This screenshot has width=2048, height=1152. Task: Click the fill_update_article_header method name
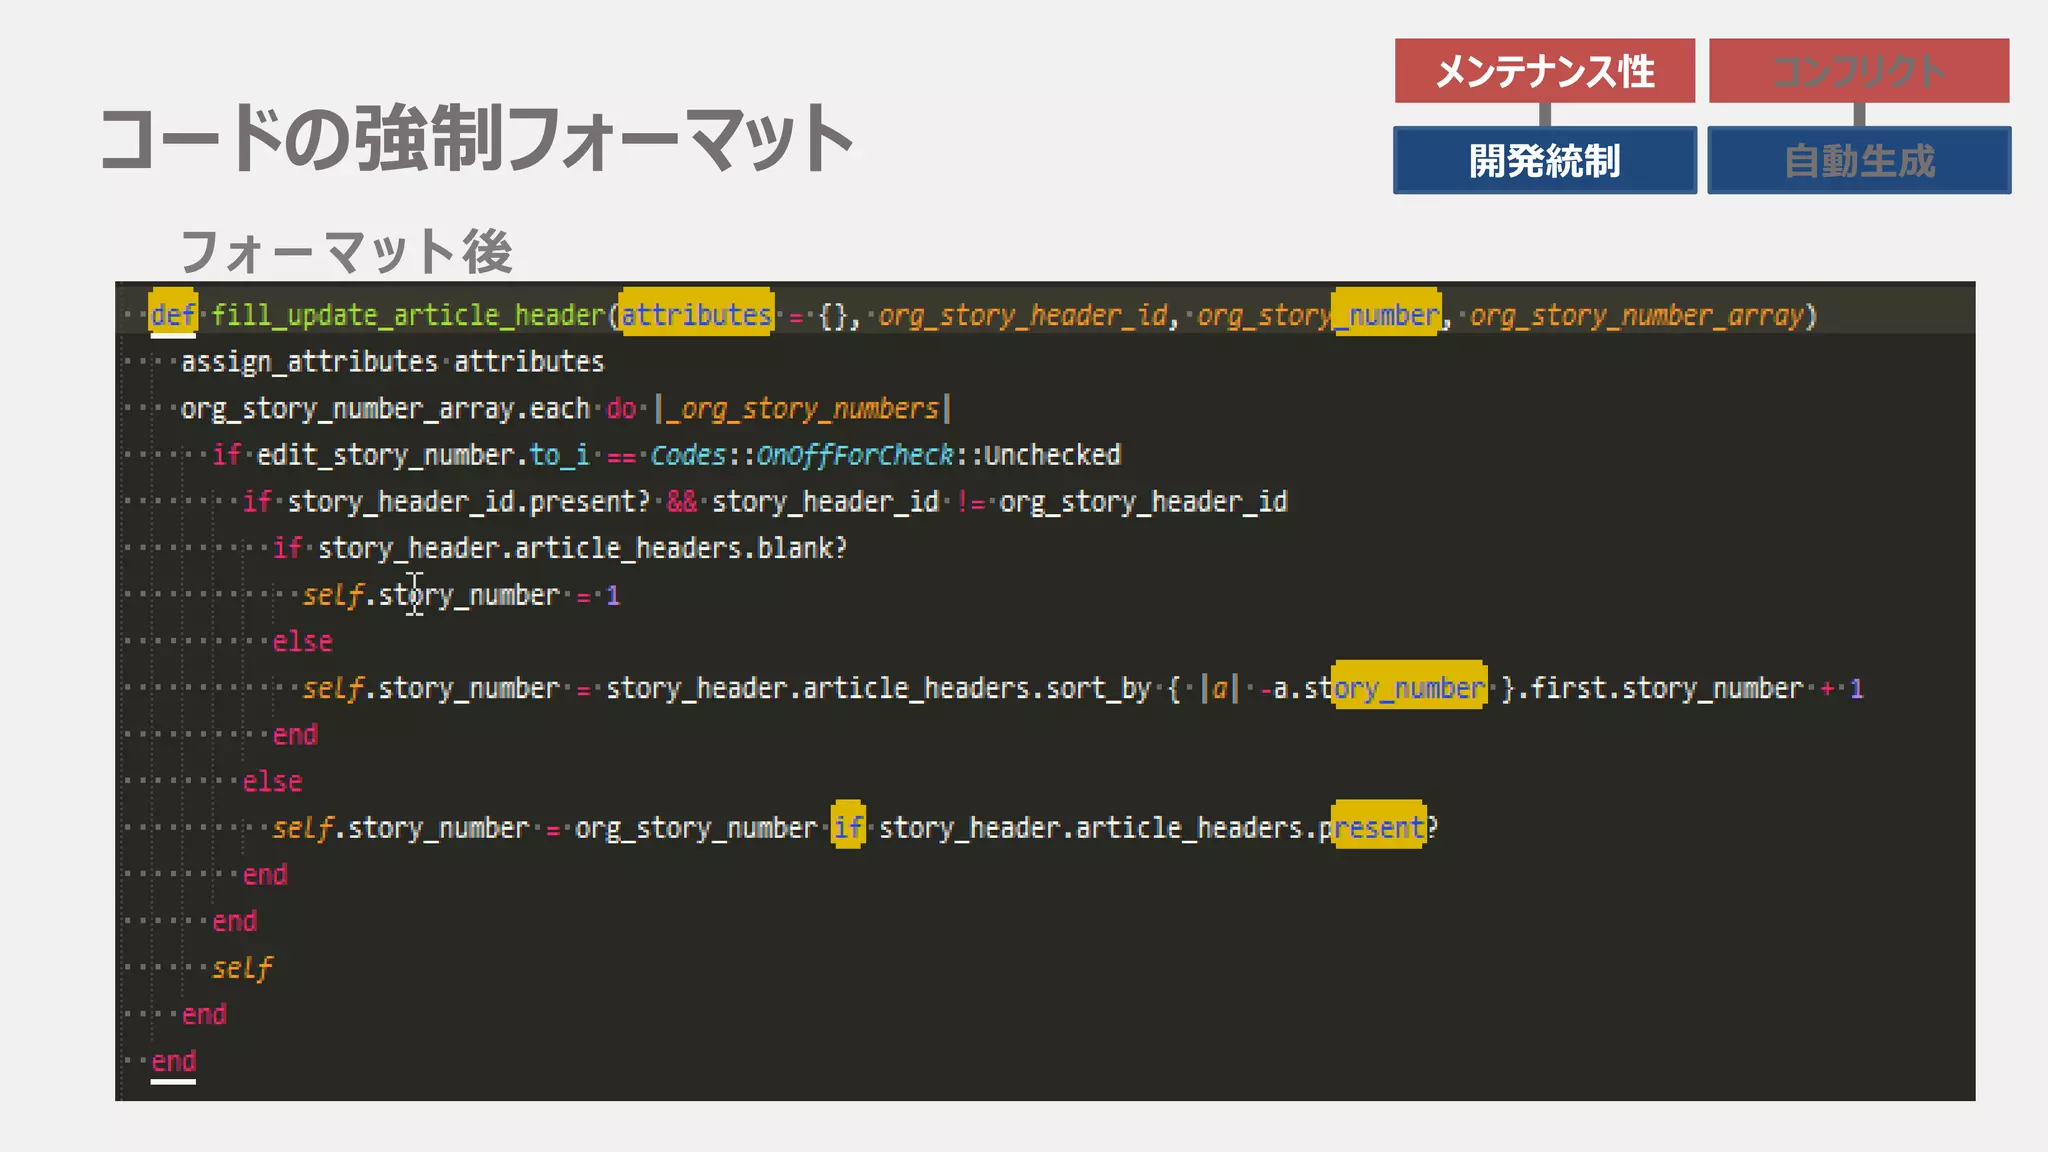(x=408, y=315)
